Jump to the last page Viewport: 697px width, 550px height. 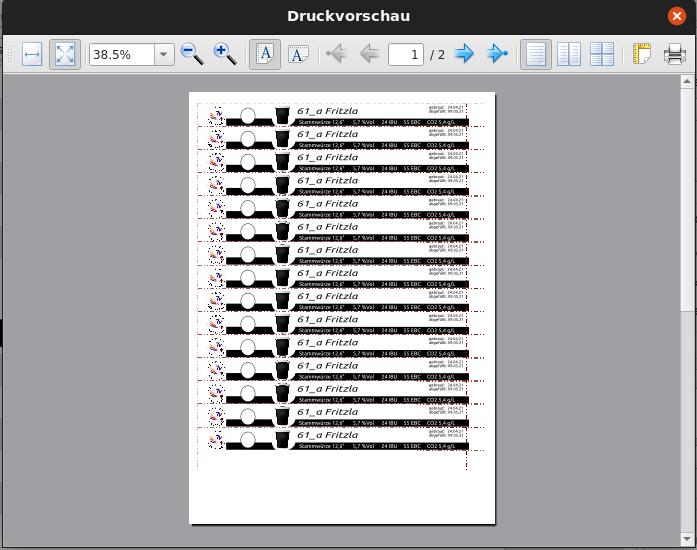pyautogui.click(x=497, y=54)
